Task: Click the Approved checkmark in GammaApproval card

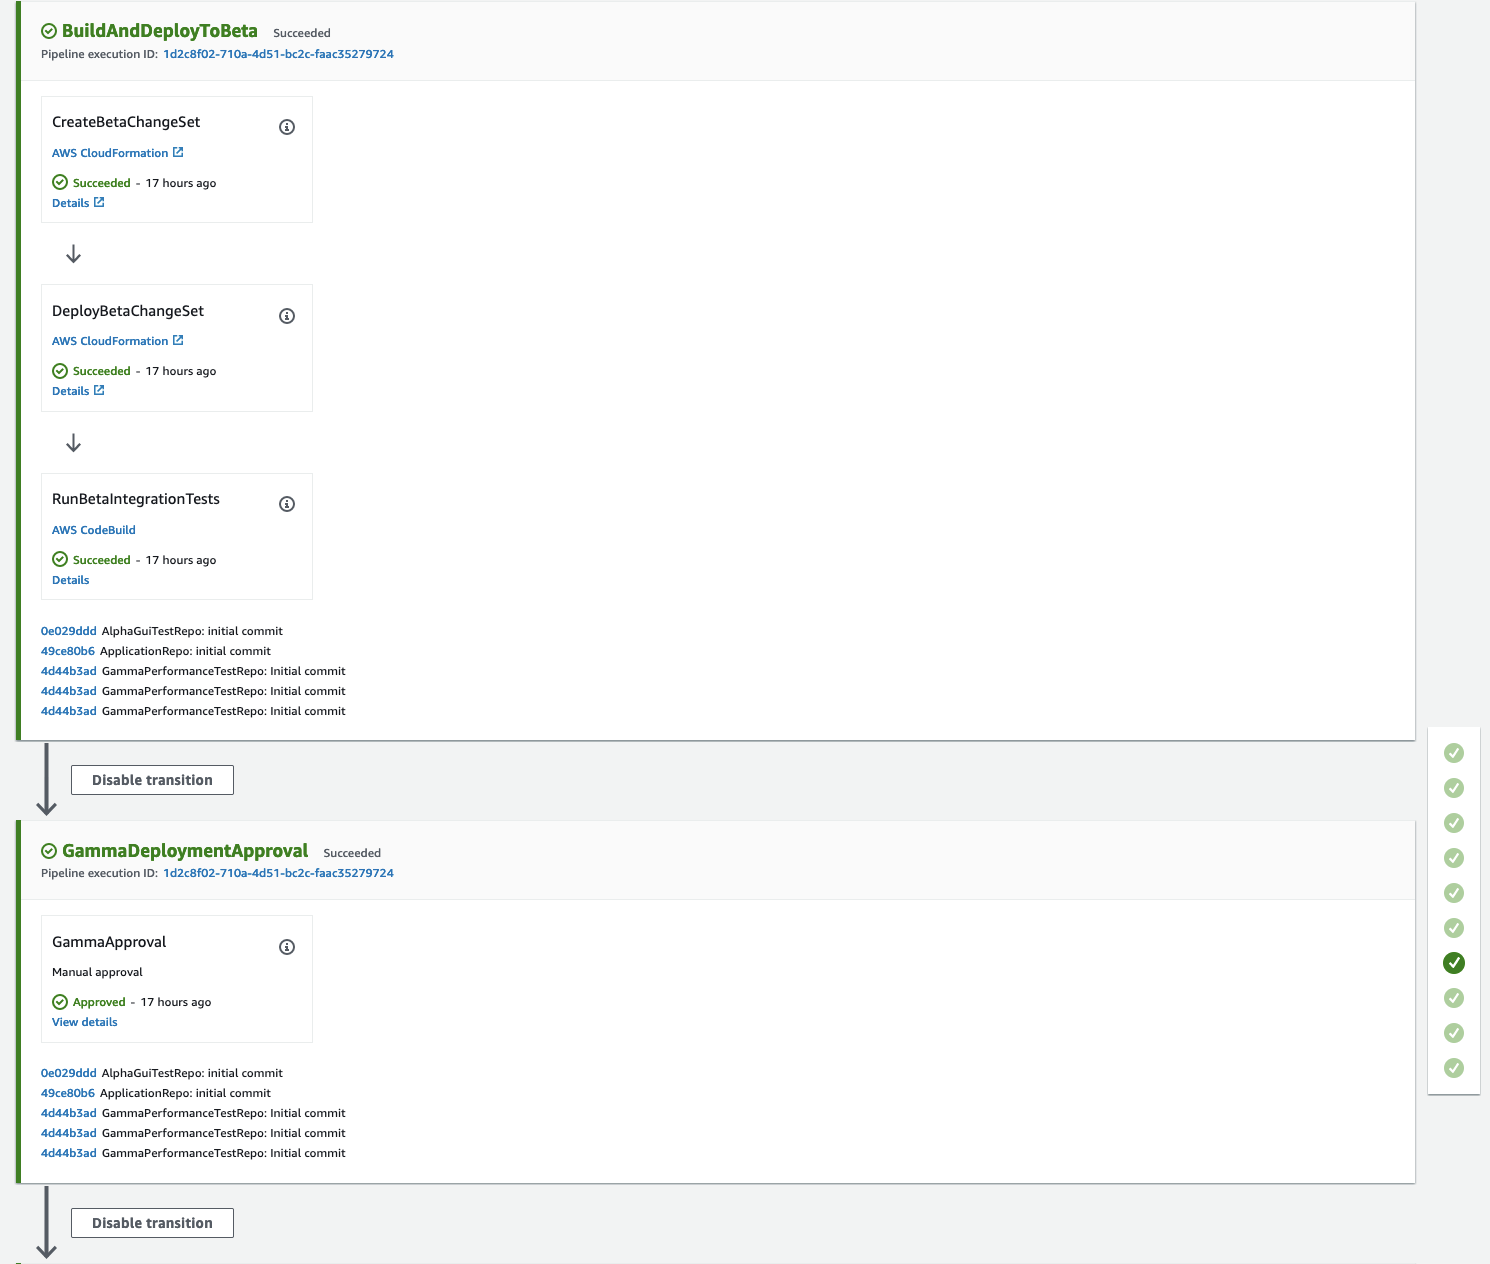Action: (x=60, y=1001)
